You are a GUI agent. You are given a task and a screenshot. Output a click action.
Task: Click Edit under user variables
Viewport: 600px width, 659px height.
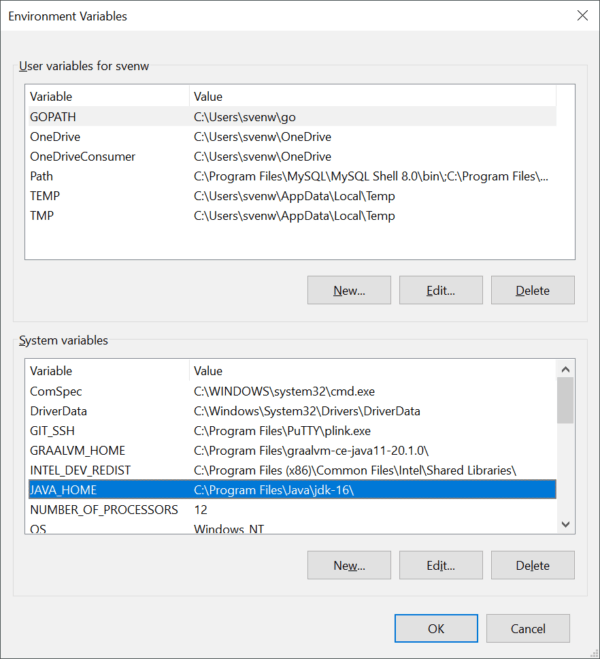pos(441,290)
